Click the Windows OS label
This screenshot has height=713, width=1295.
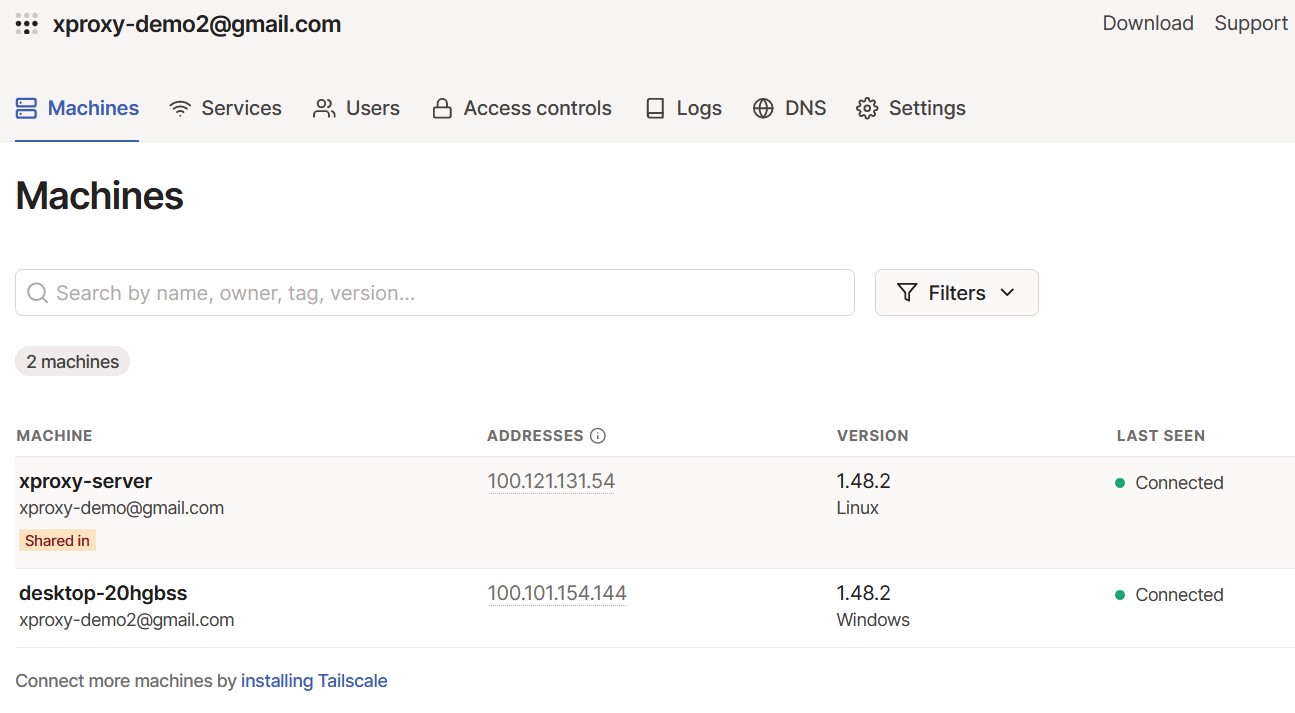pyautogui.click(x=873, y=620)
